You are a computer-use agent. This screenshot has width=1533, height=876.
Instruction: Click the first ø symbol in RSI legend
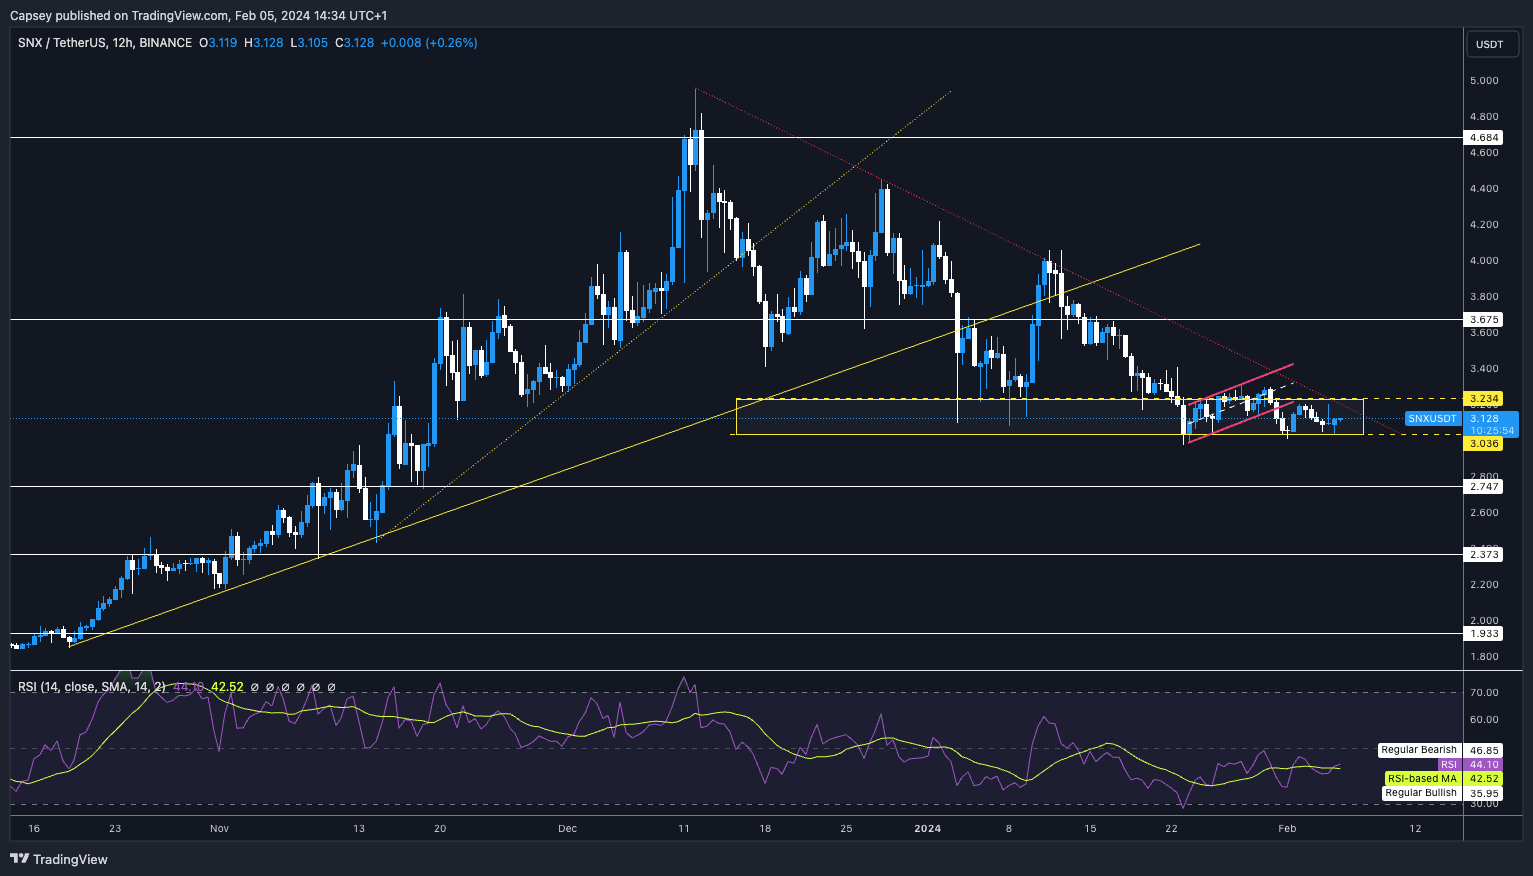(255, 687)
